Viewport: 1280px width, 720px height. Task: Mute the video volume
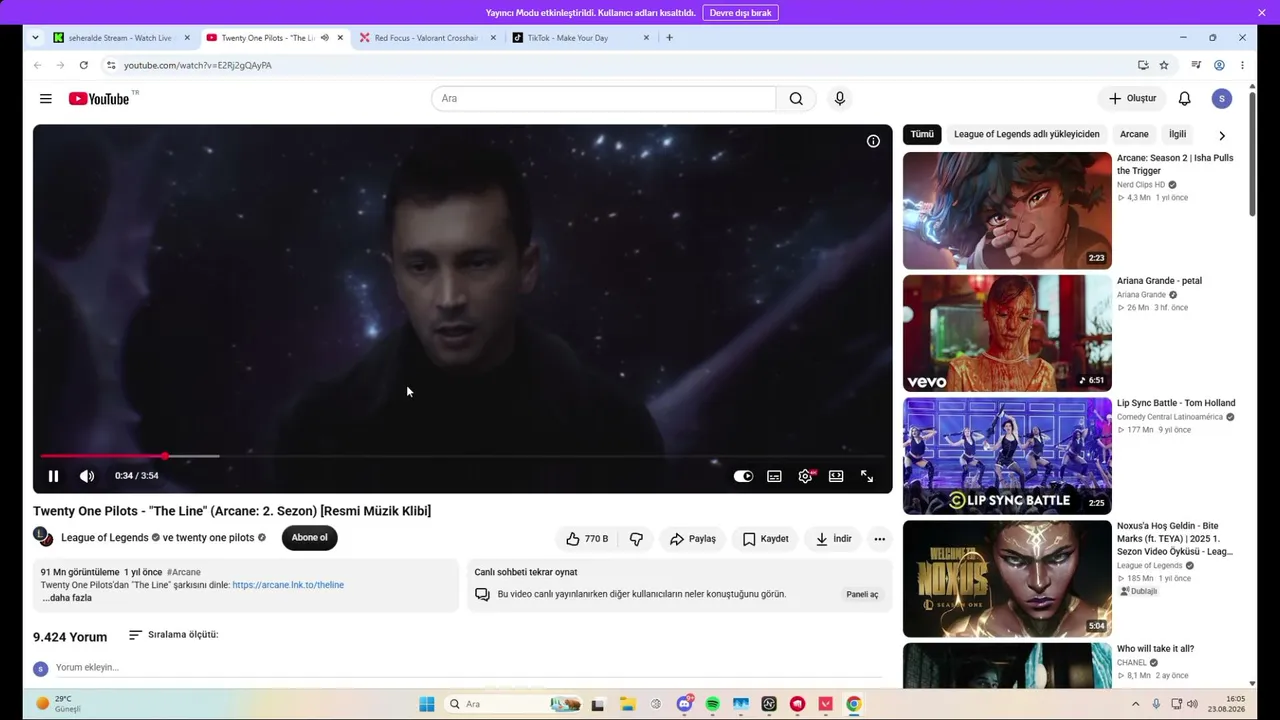[x=87, y=476]
